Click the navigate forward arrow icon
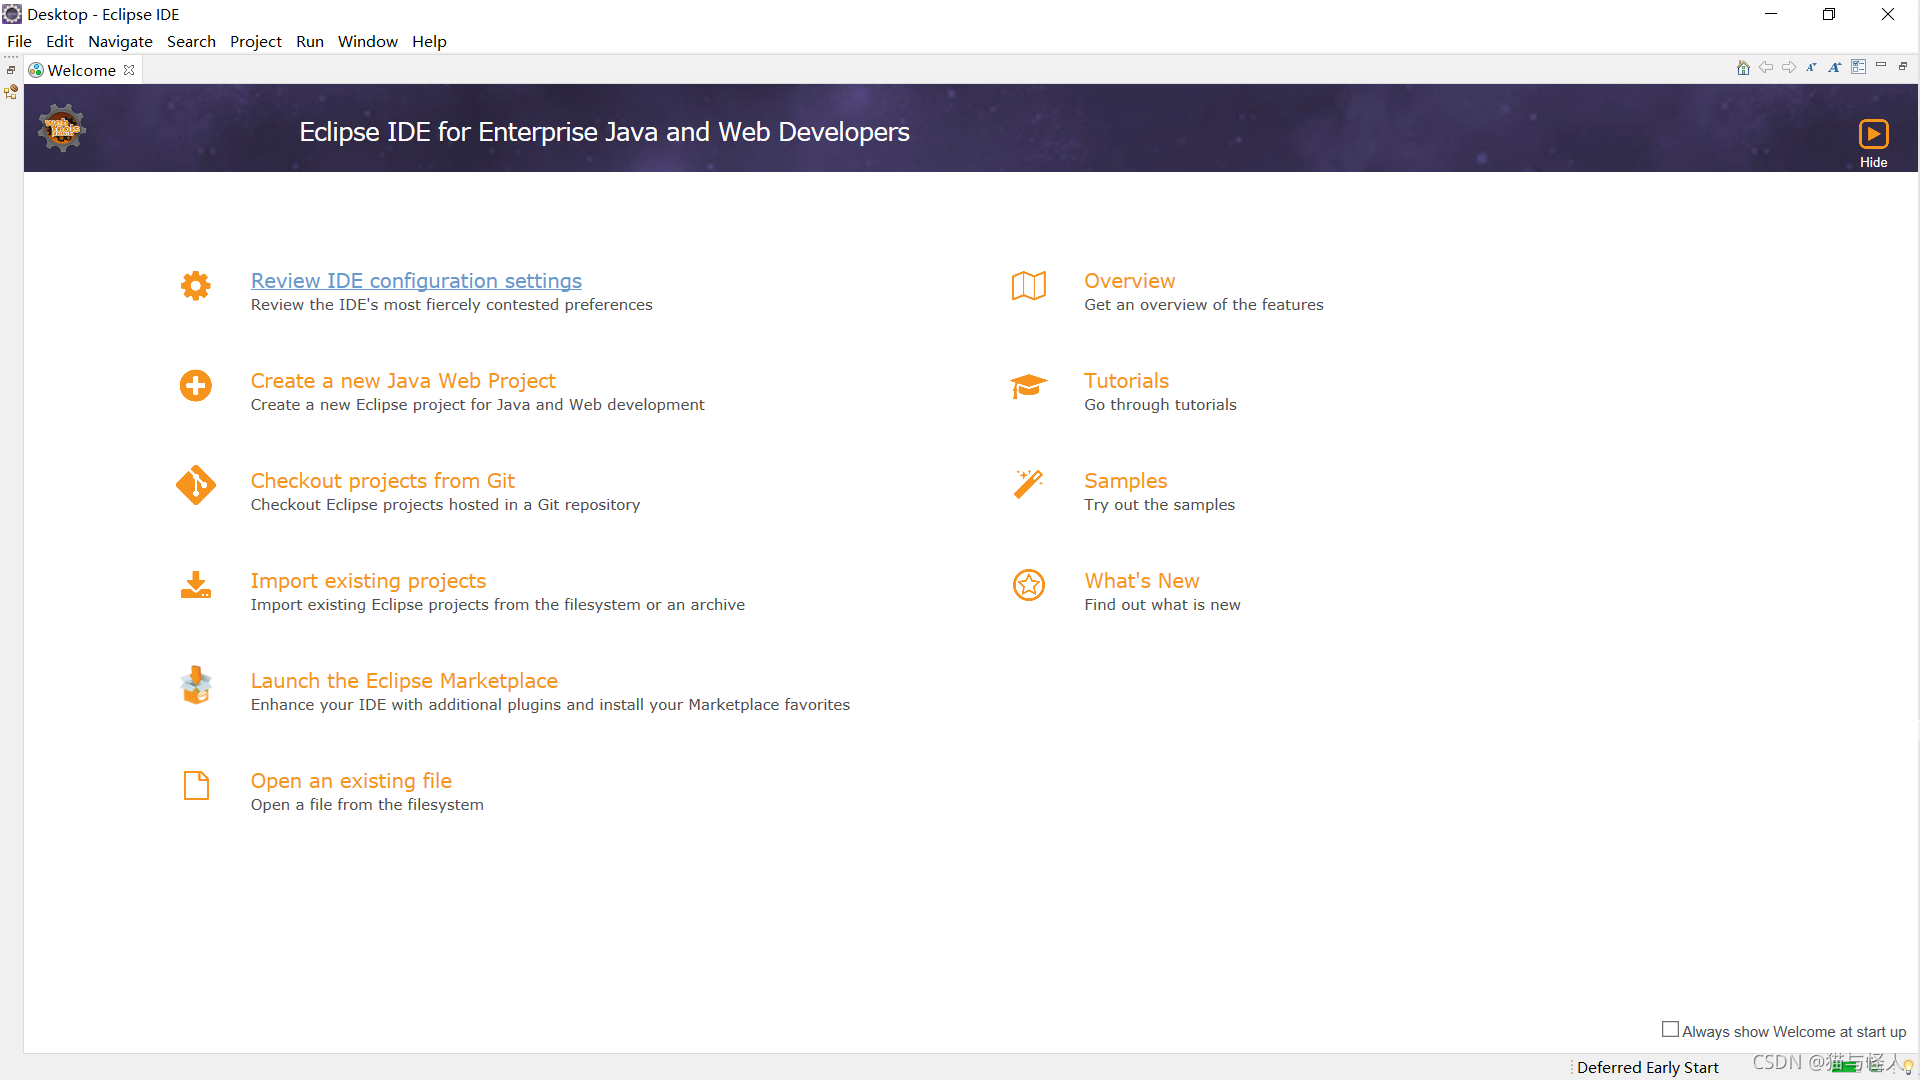The height and width of the screenshot is (1080, 1920). 1789,68
